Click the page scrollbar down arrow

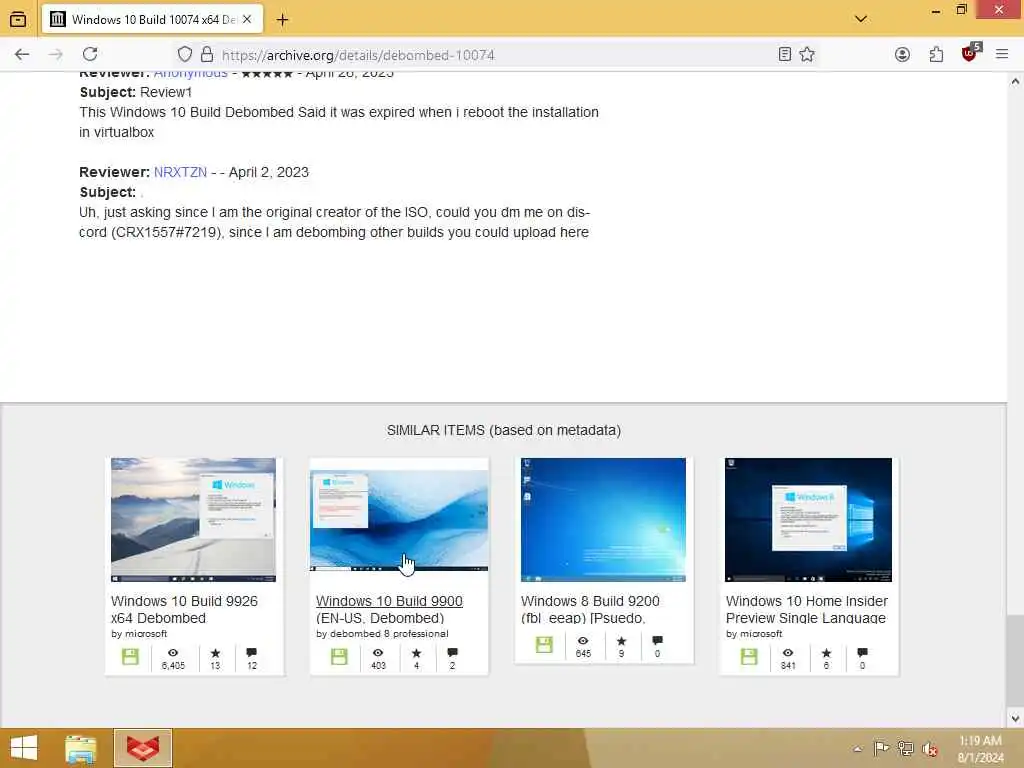coord(1015,719)
